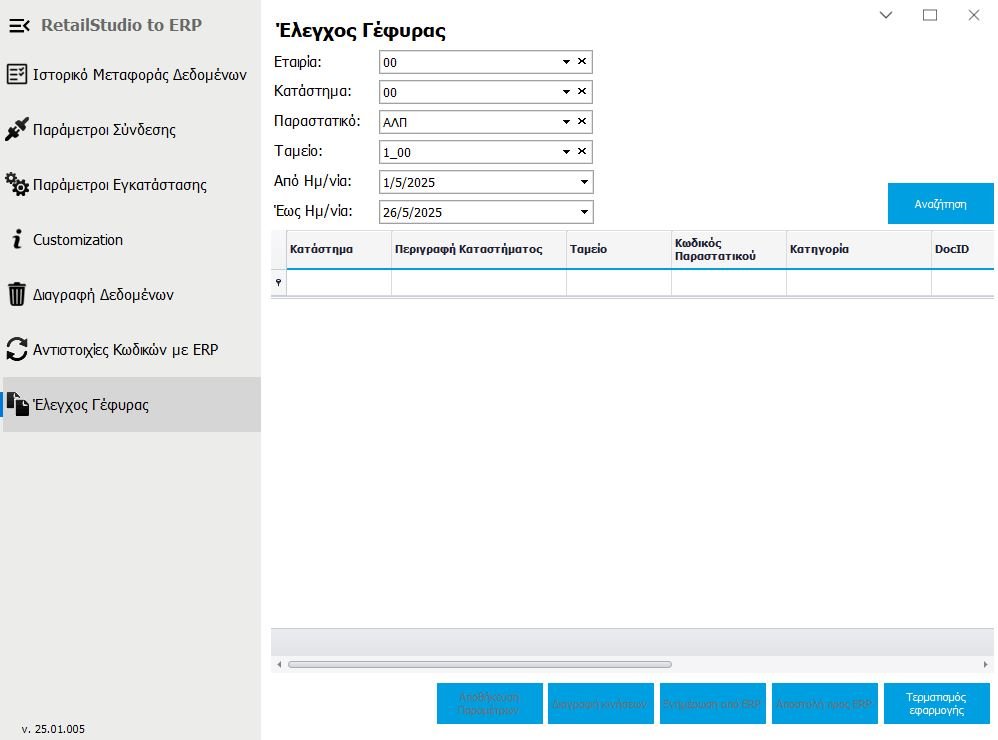Viewport: 998px width, 740px height.
Task: Click the plug icon for Παράμετροι Σύνδεσης
Action: click(17, 130)
